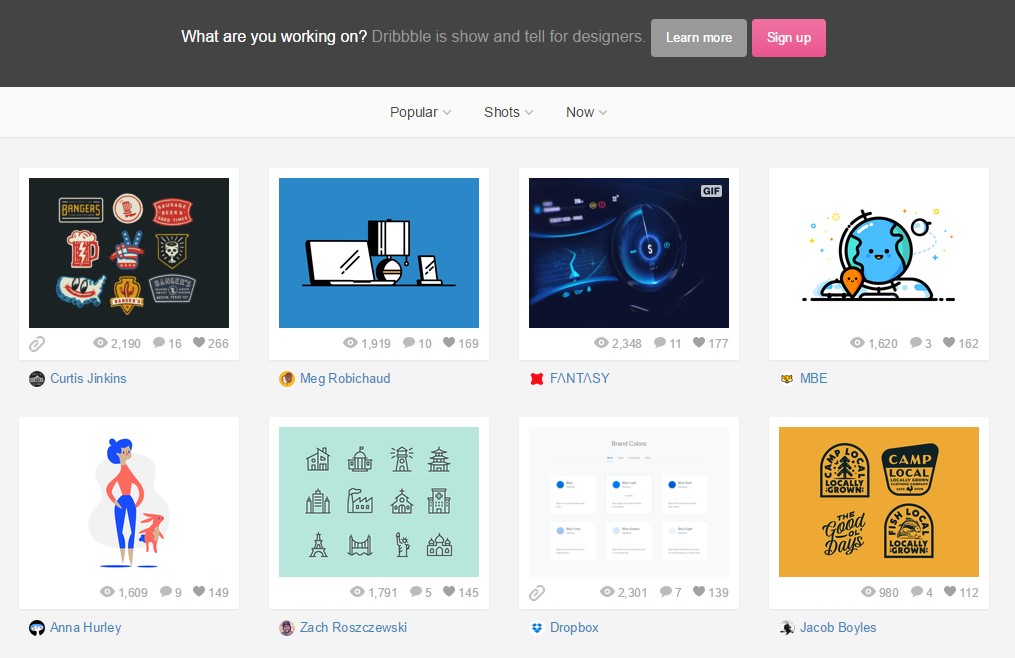1015x658 pixels.
Task: Like the Curtis Jinkins shot with 266 hearts
Action: (199, 342)
